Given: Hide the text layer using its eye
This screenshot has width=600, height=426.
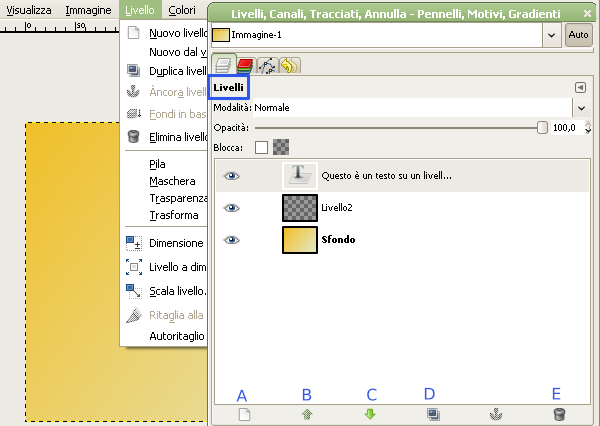Looking at the screenshot, I should pyautogui.click(x=232, y=175).
